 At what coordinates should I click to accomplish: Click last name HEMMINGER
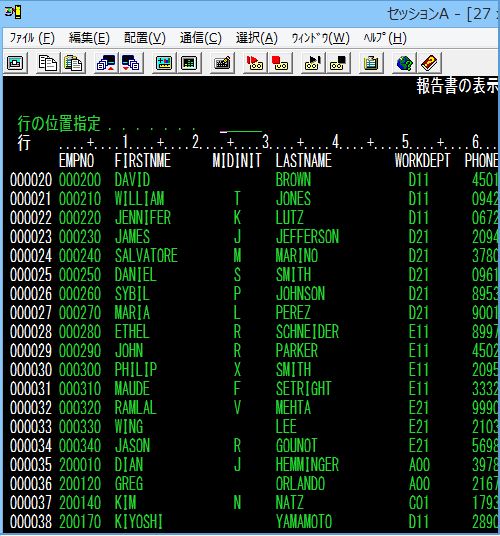(307, 464)
